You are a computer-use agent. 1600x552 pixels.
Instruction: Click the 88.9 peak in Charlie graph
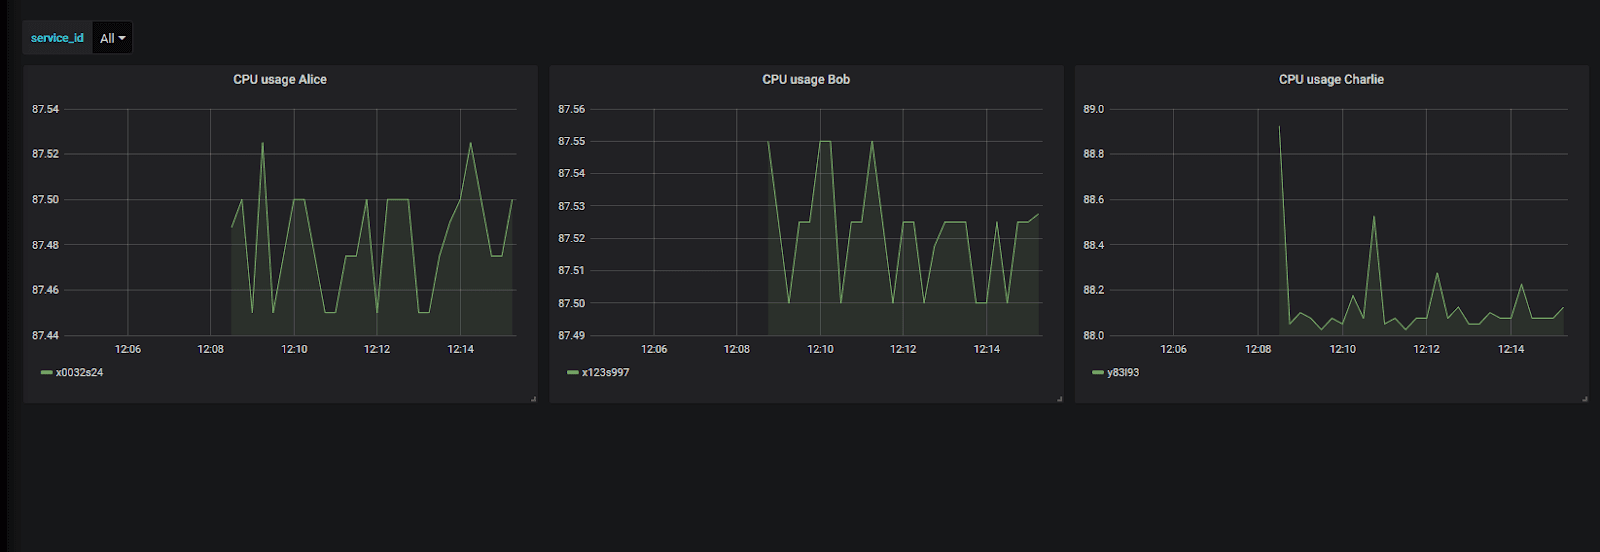(x=1279, y=127)
